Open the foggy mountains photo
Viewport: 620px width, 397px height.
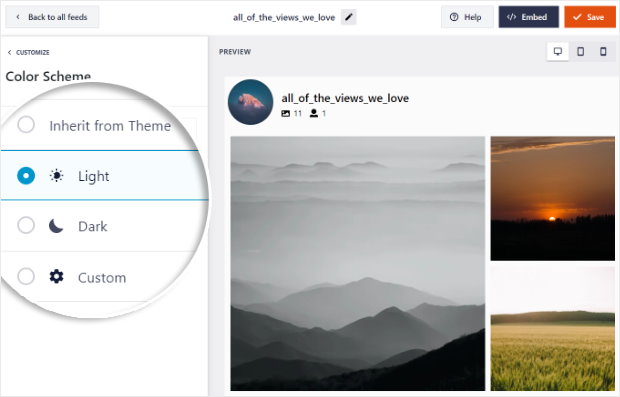(357, 263)
